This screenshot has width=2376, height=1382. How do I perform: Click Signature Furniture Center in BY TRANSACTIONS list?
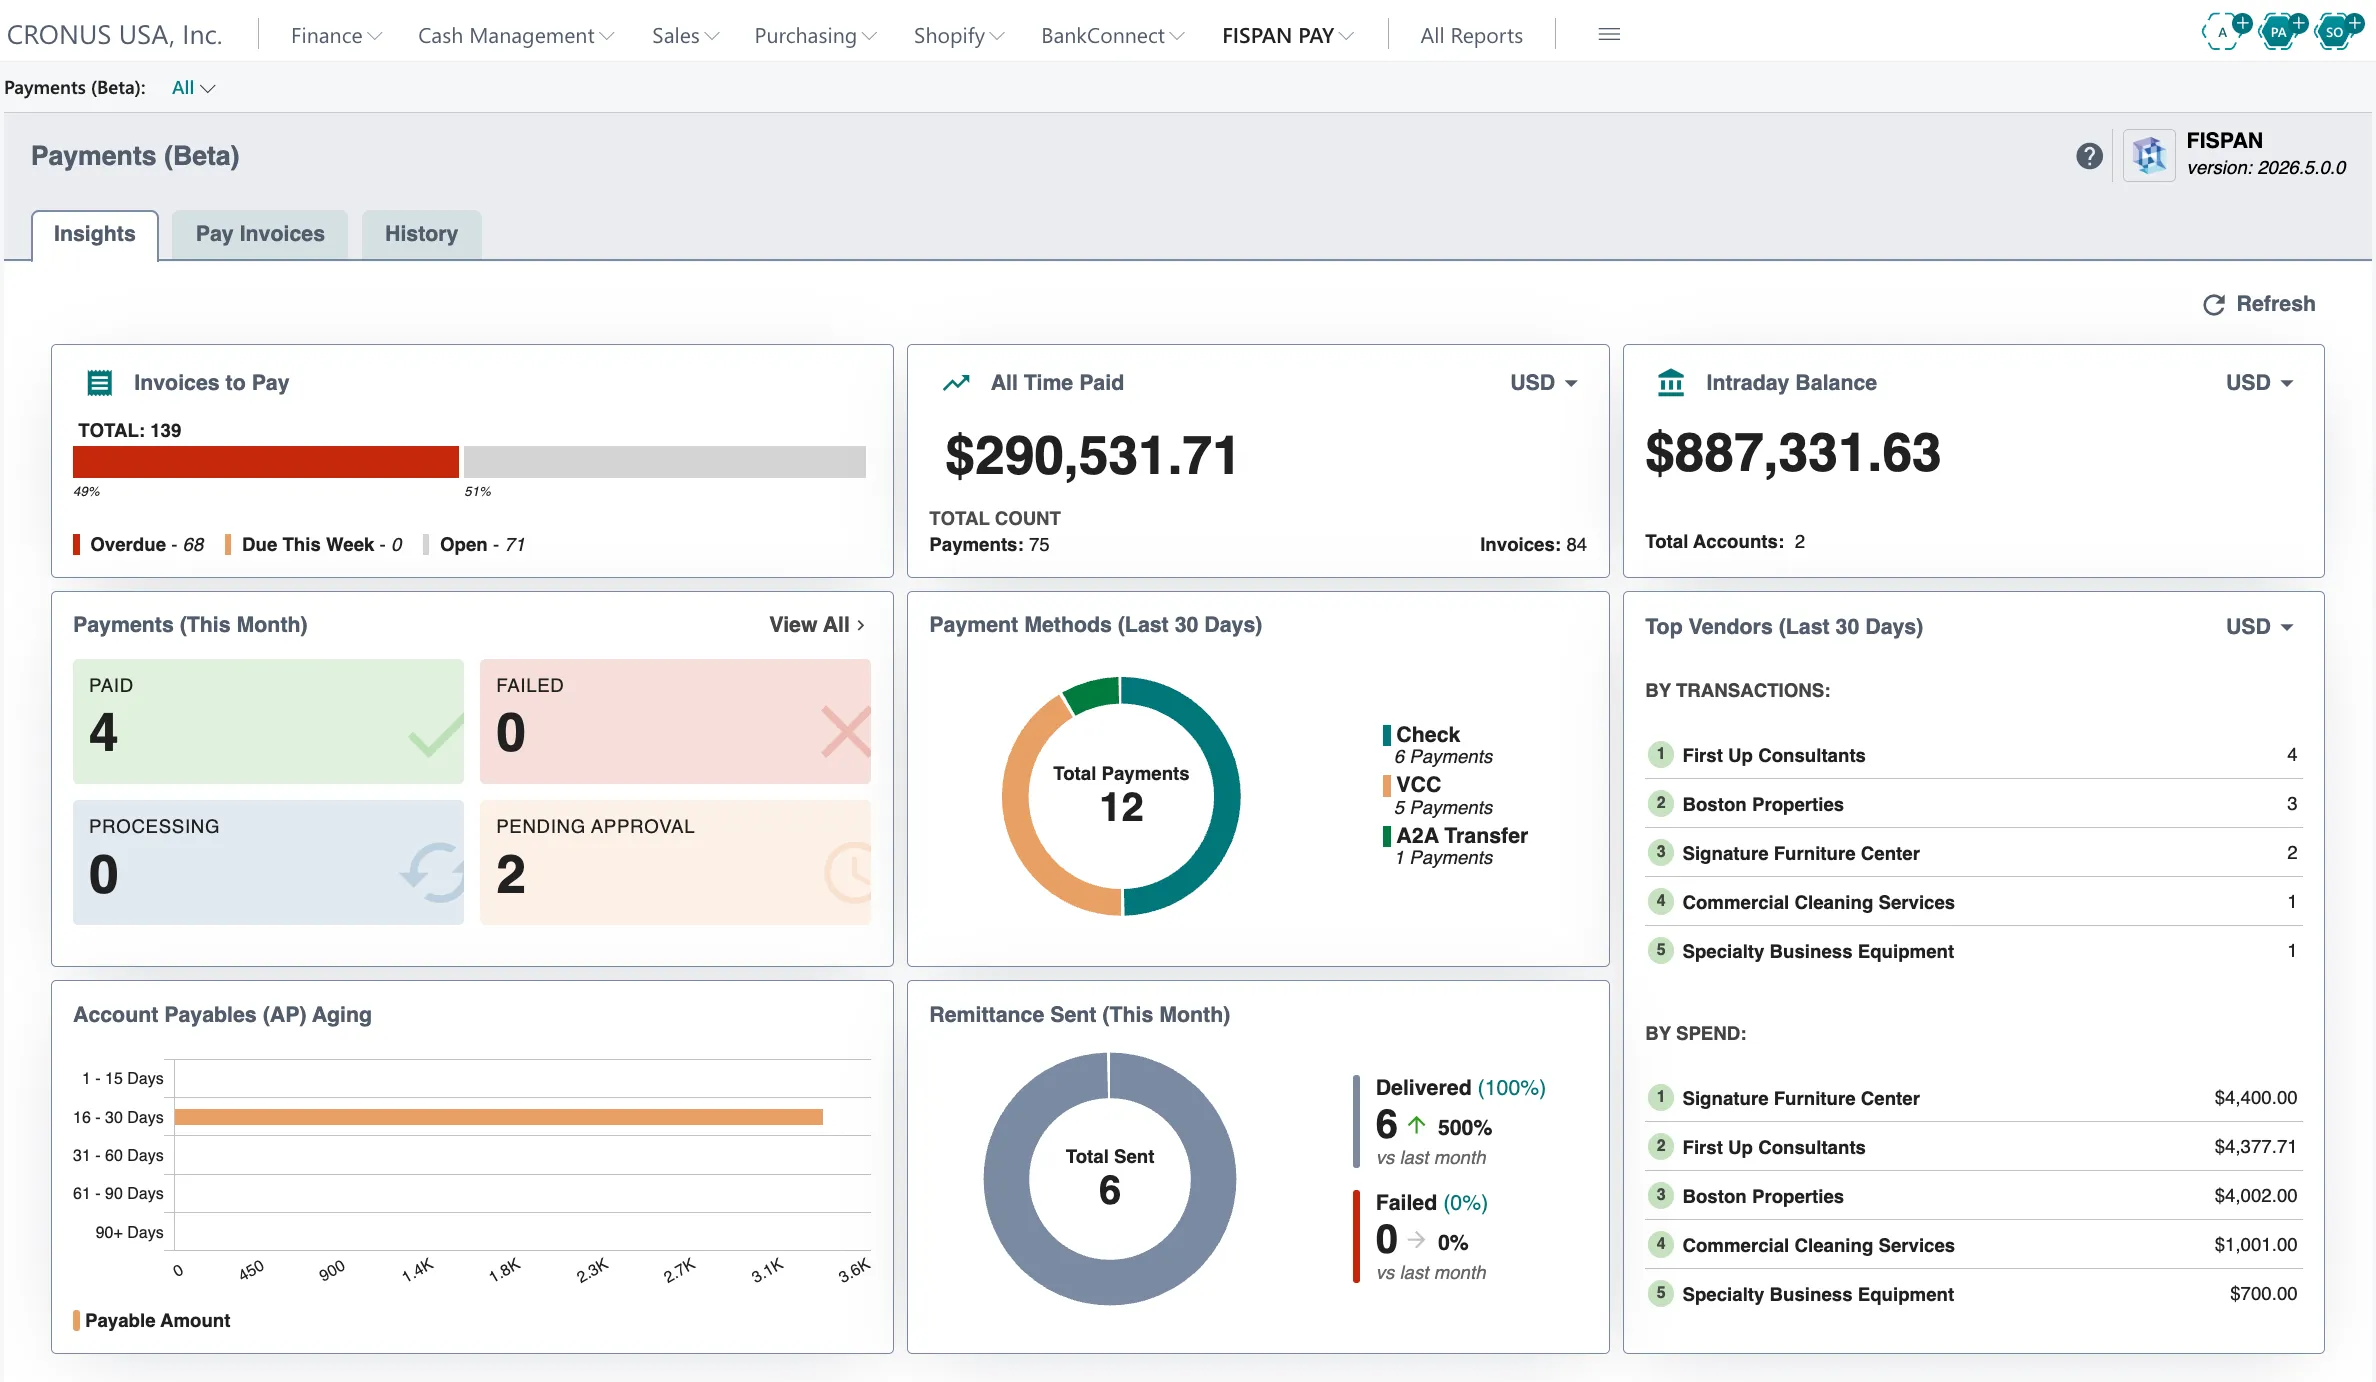pyautogui.click(x=1801, y=853)
